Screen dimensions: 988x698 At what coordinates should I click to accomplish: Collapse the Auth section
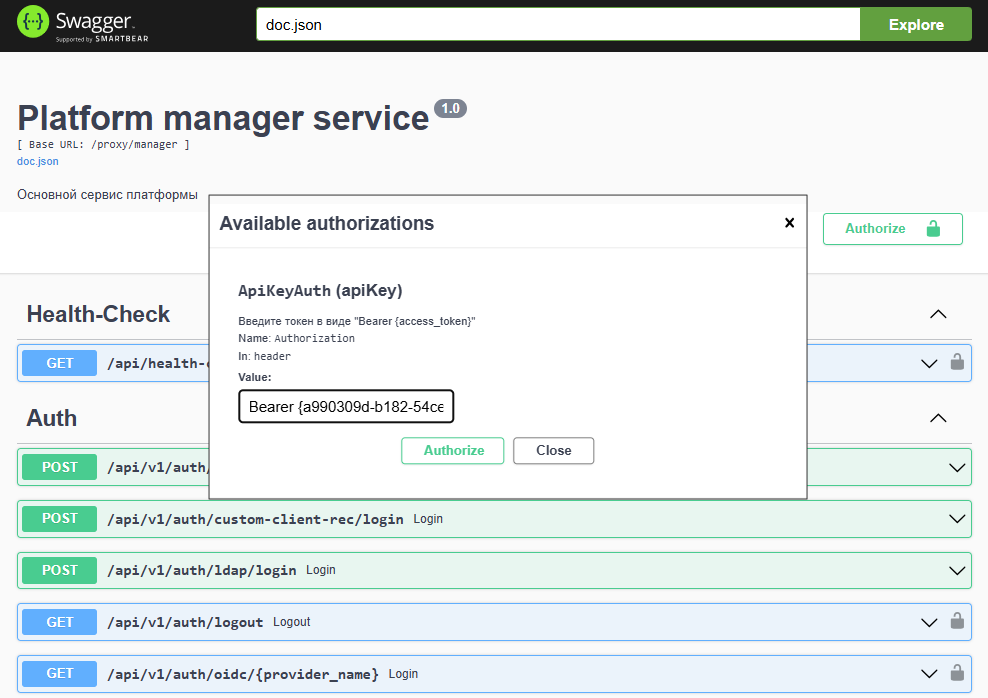click(x=938, y=418)
